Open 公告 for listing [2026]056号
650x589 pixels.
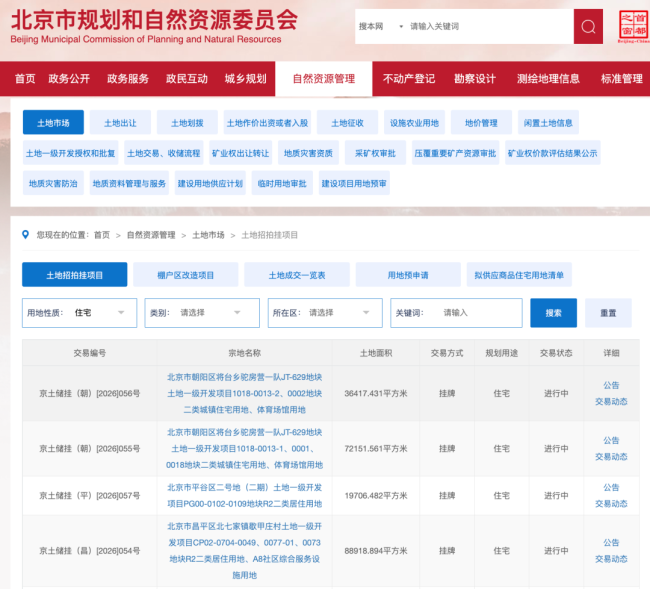tap(611, 385)
